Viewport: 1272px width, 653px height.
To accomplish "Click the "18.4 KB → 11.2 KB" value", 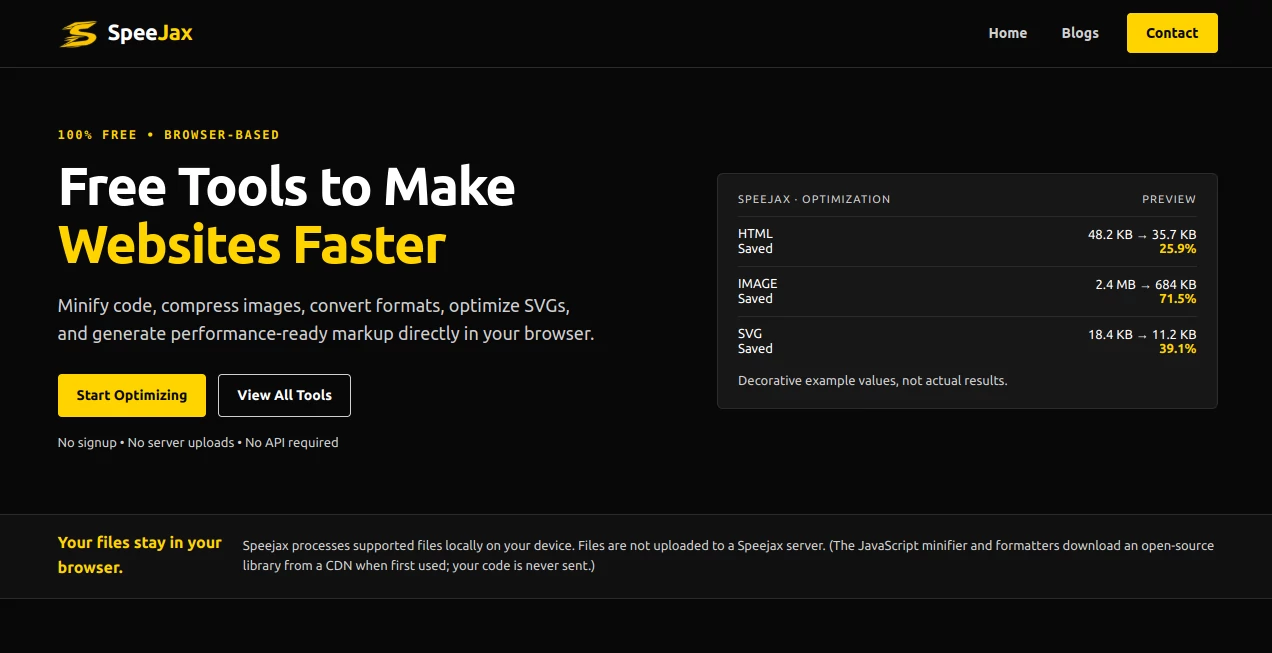I will coord(1142,334).
